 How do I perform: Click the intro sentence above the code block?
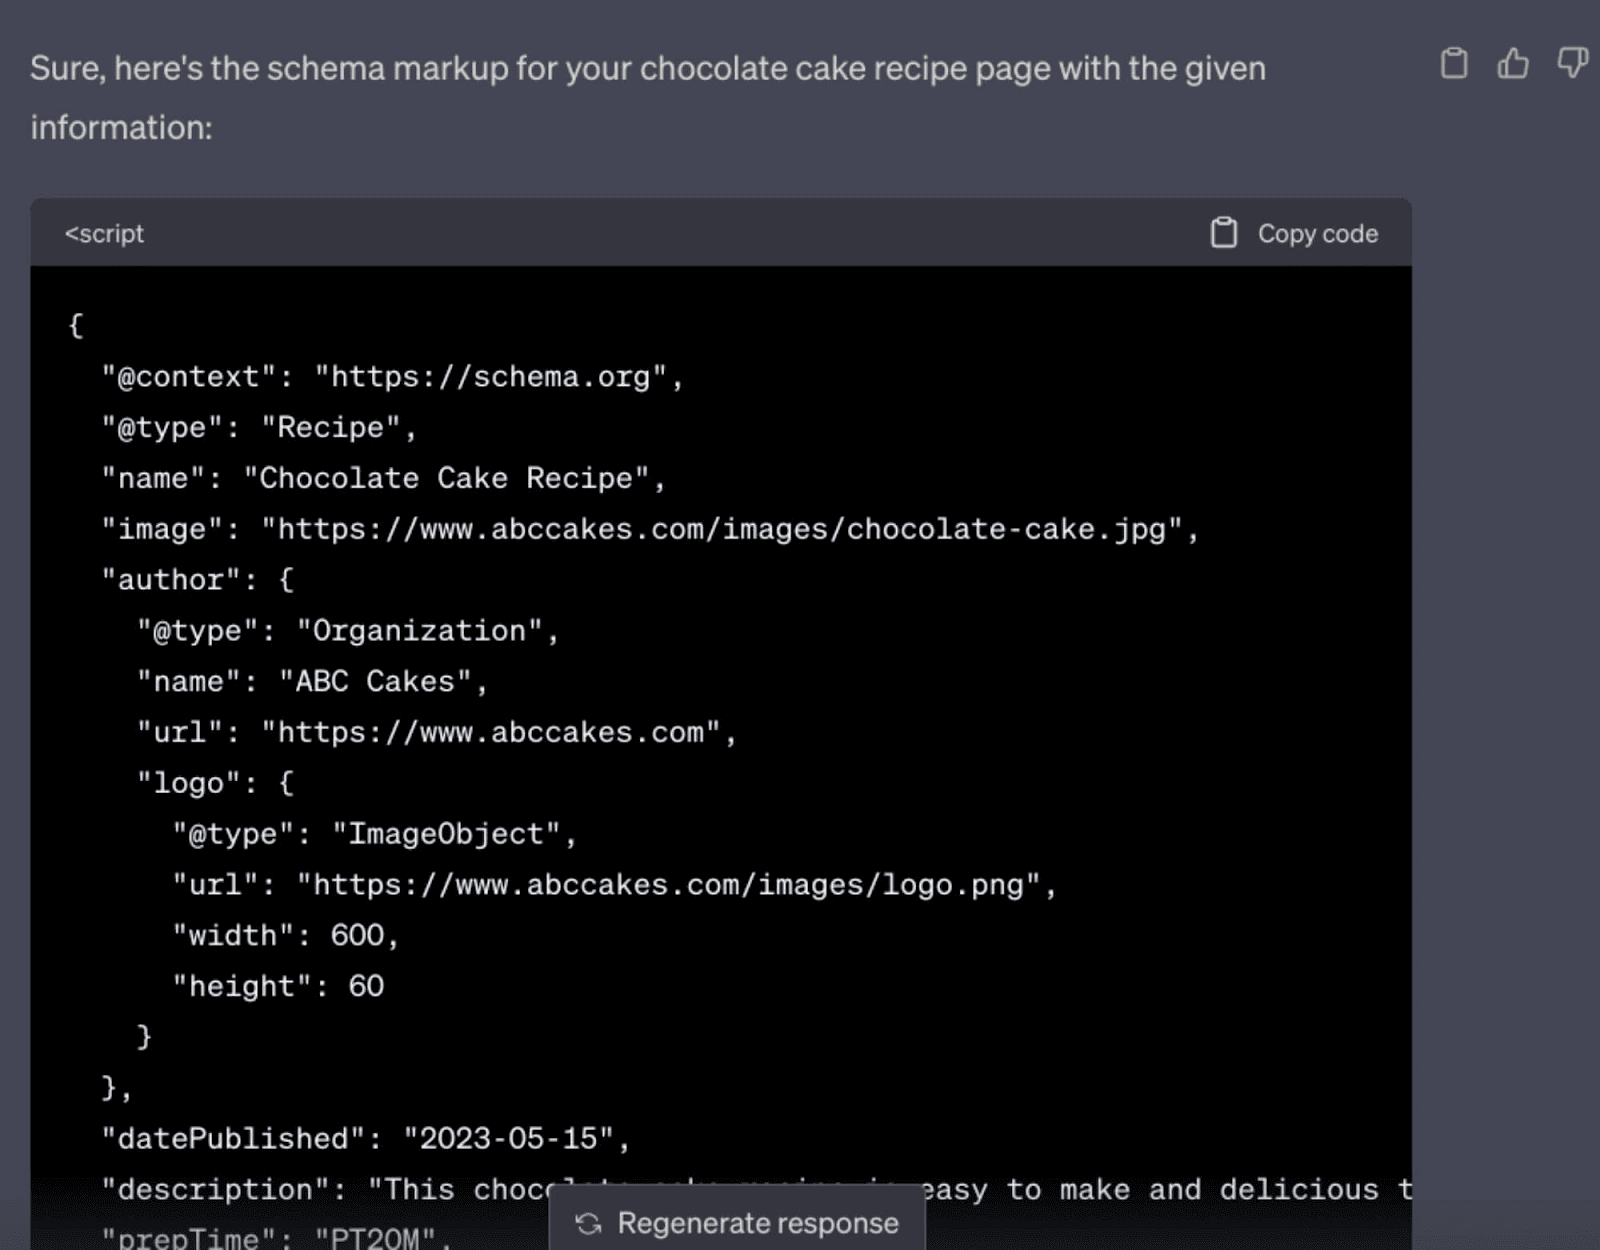tap(647, 69)
